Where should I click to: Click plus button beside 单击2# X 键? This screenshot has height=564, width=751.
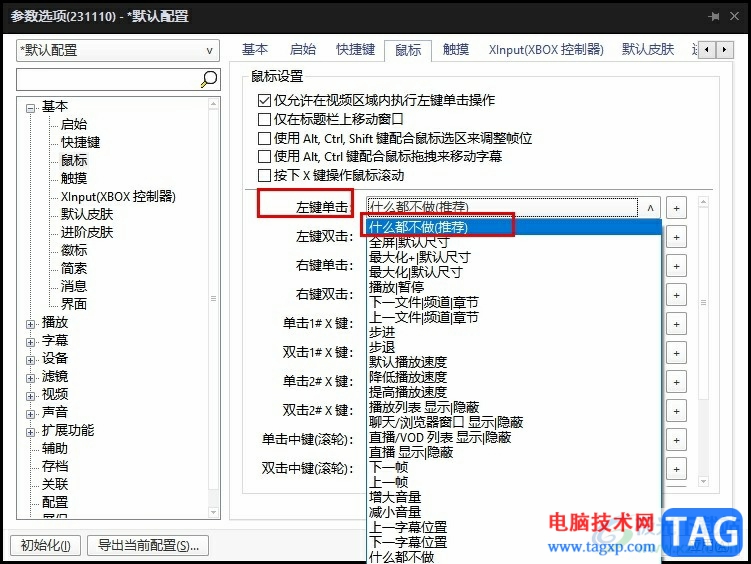click(x=676, y=382)
